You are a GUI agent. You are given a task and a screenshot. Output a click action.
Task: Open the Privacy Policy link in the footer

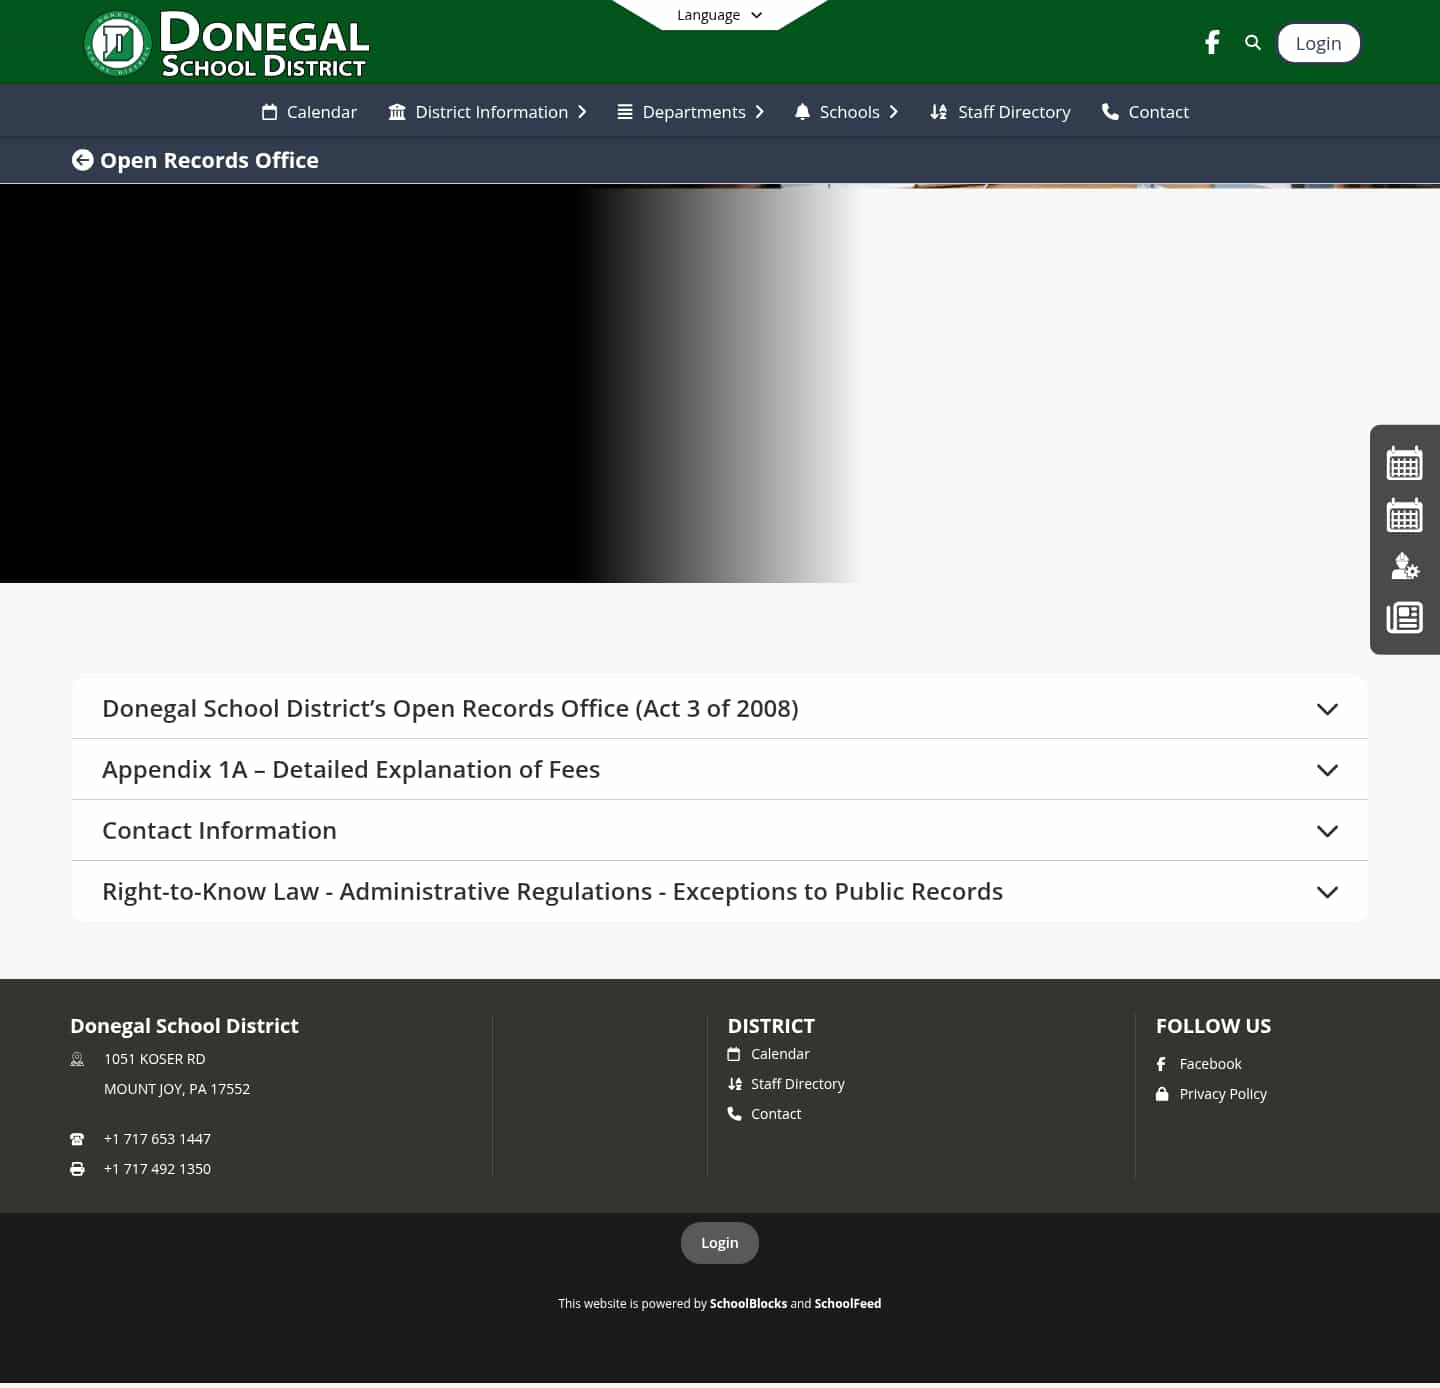coord(1222,1094)
